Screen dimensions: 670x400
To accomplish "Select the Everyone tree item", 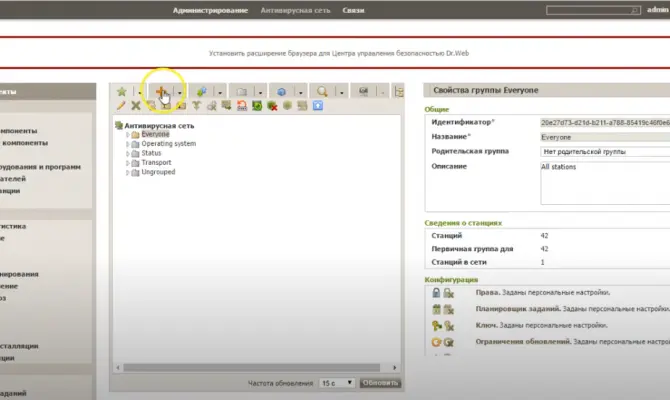I will (155, 134).
